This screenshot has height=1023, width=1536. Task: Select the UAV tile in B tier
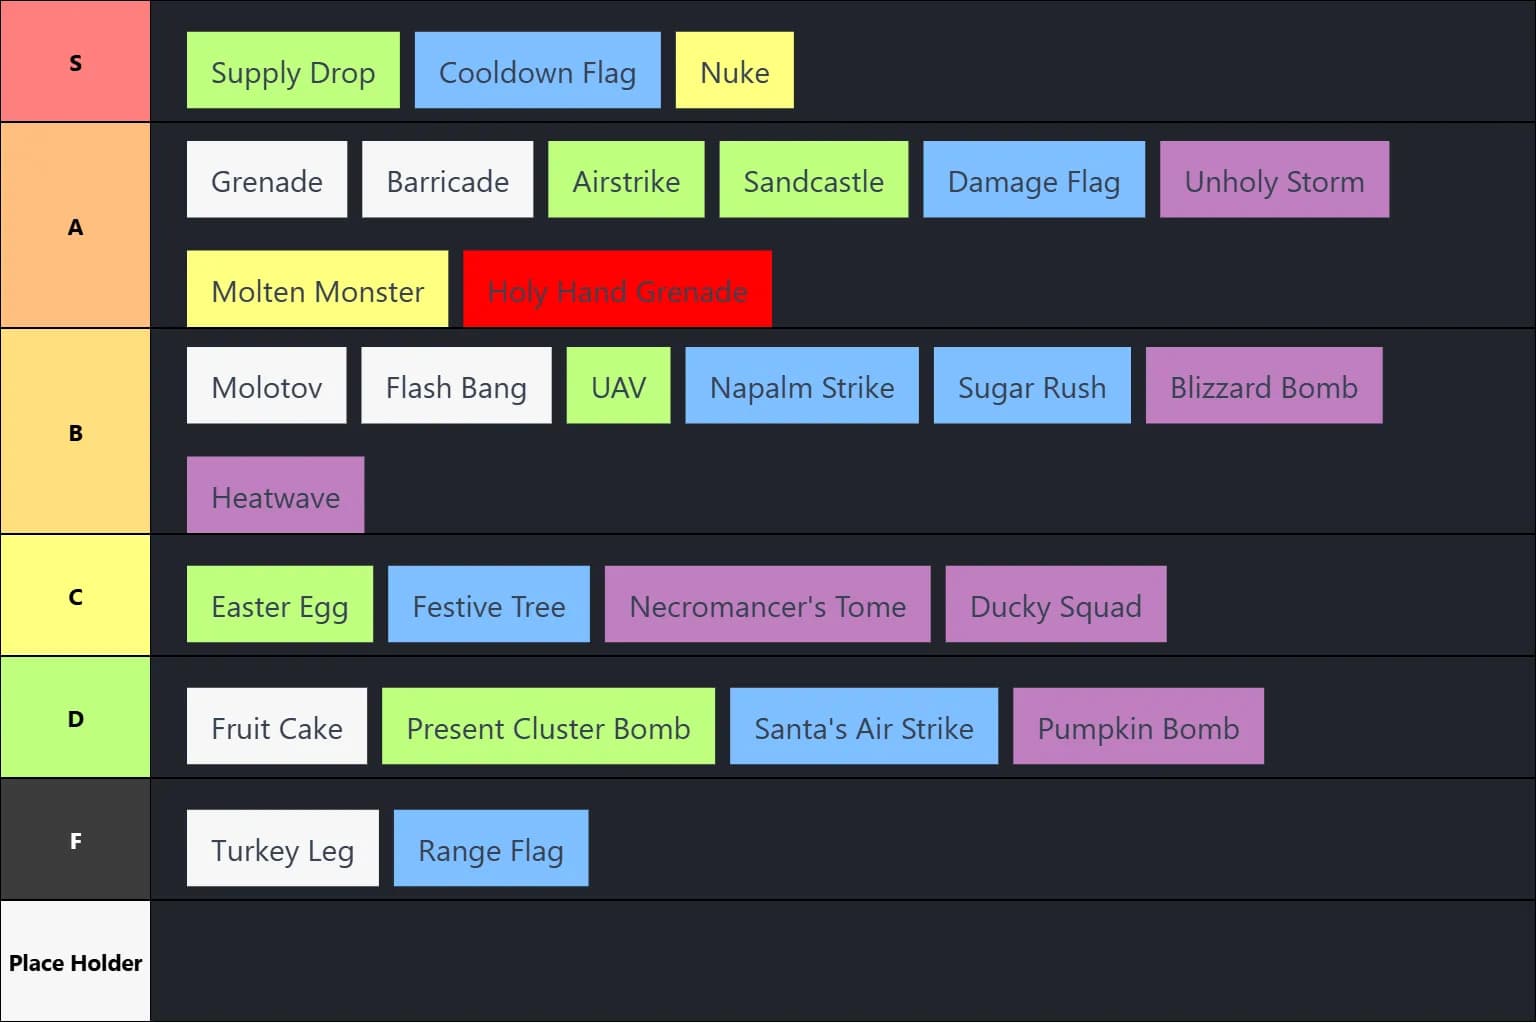click(618, 386)
